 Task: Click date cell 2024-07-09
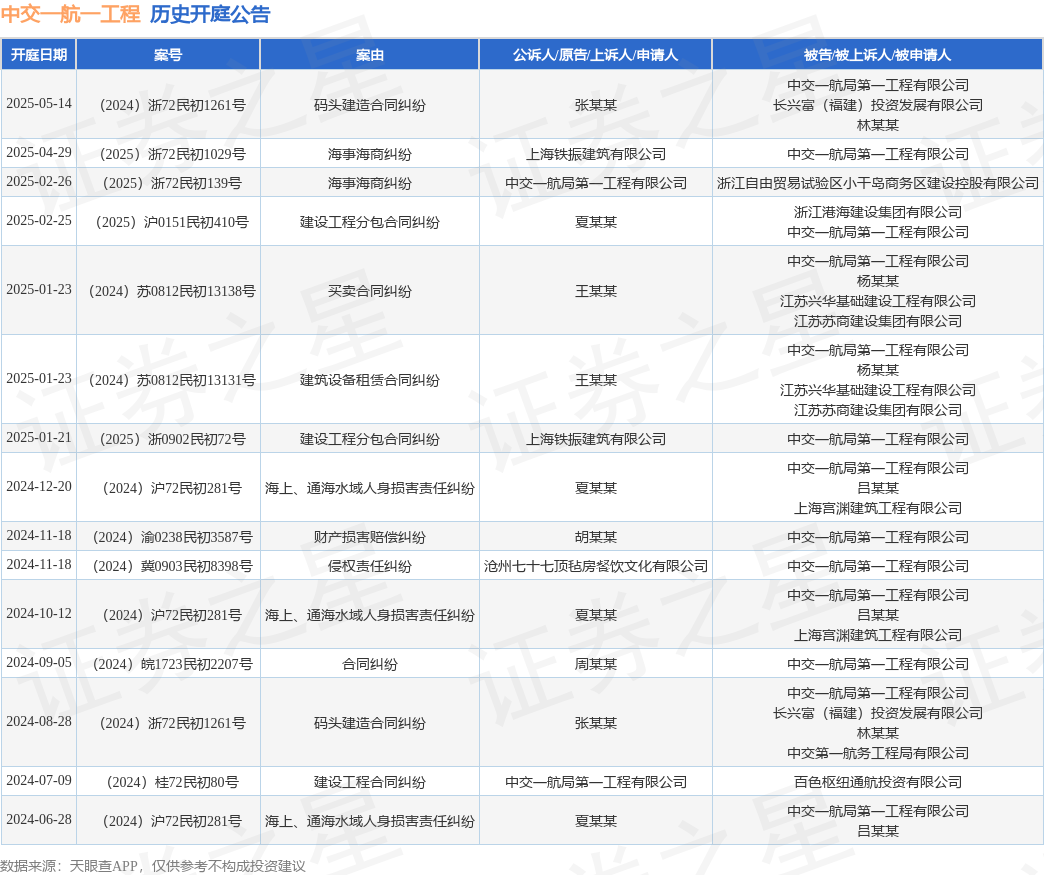point(39,780)
